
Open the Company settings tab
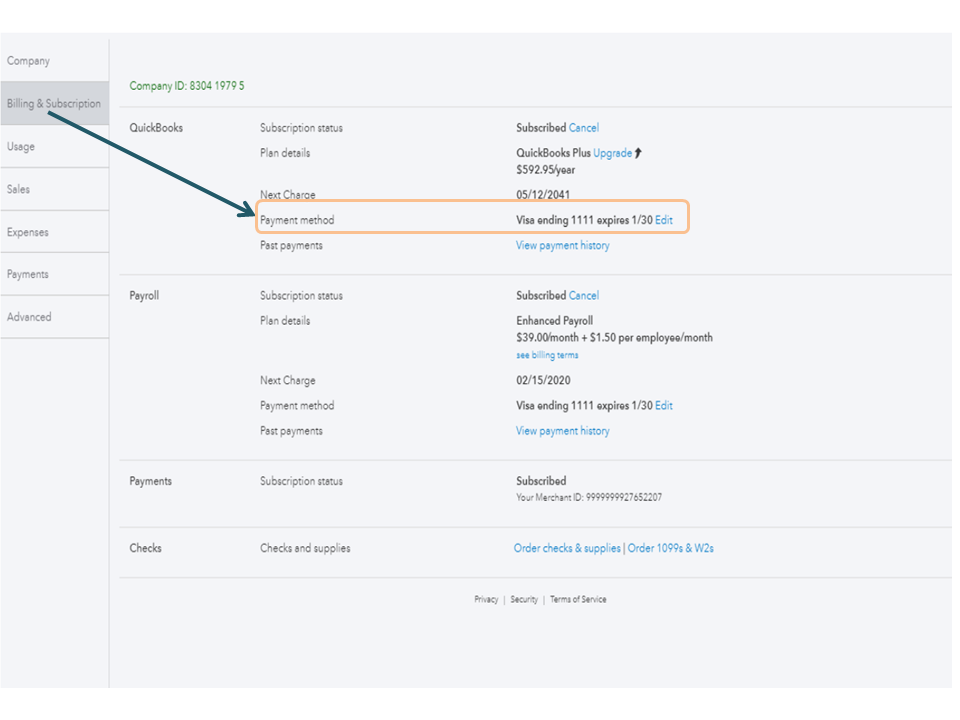tap(29, 61)
